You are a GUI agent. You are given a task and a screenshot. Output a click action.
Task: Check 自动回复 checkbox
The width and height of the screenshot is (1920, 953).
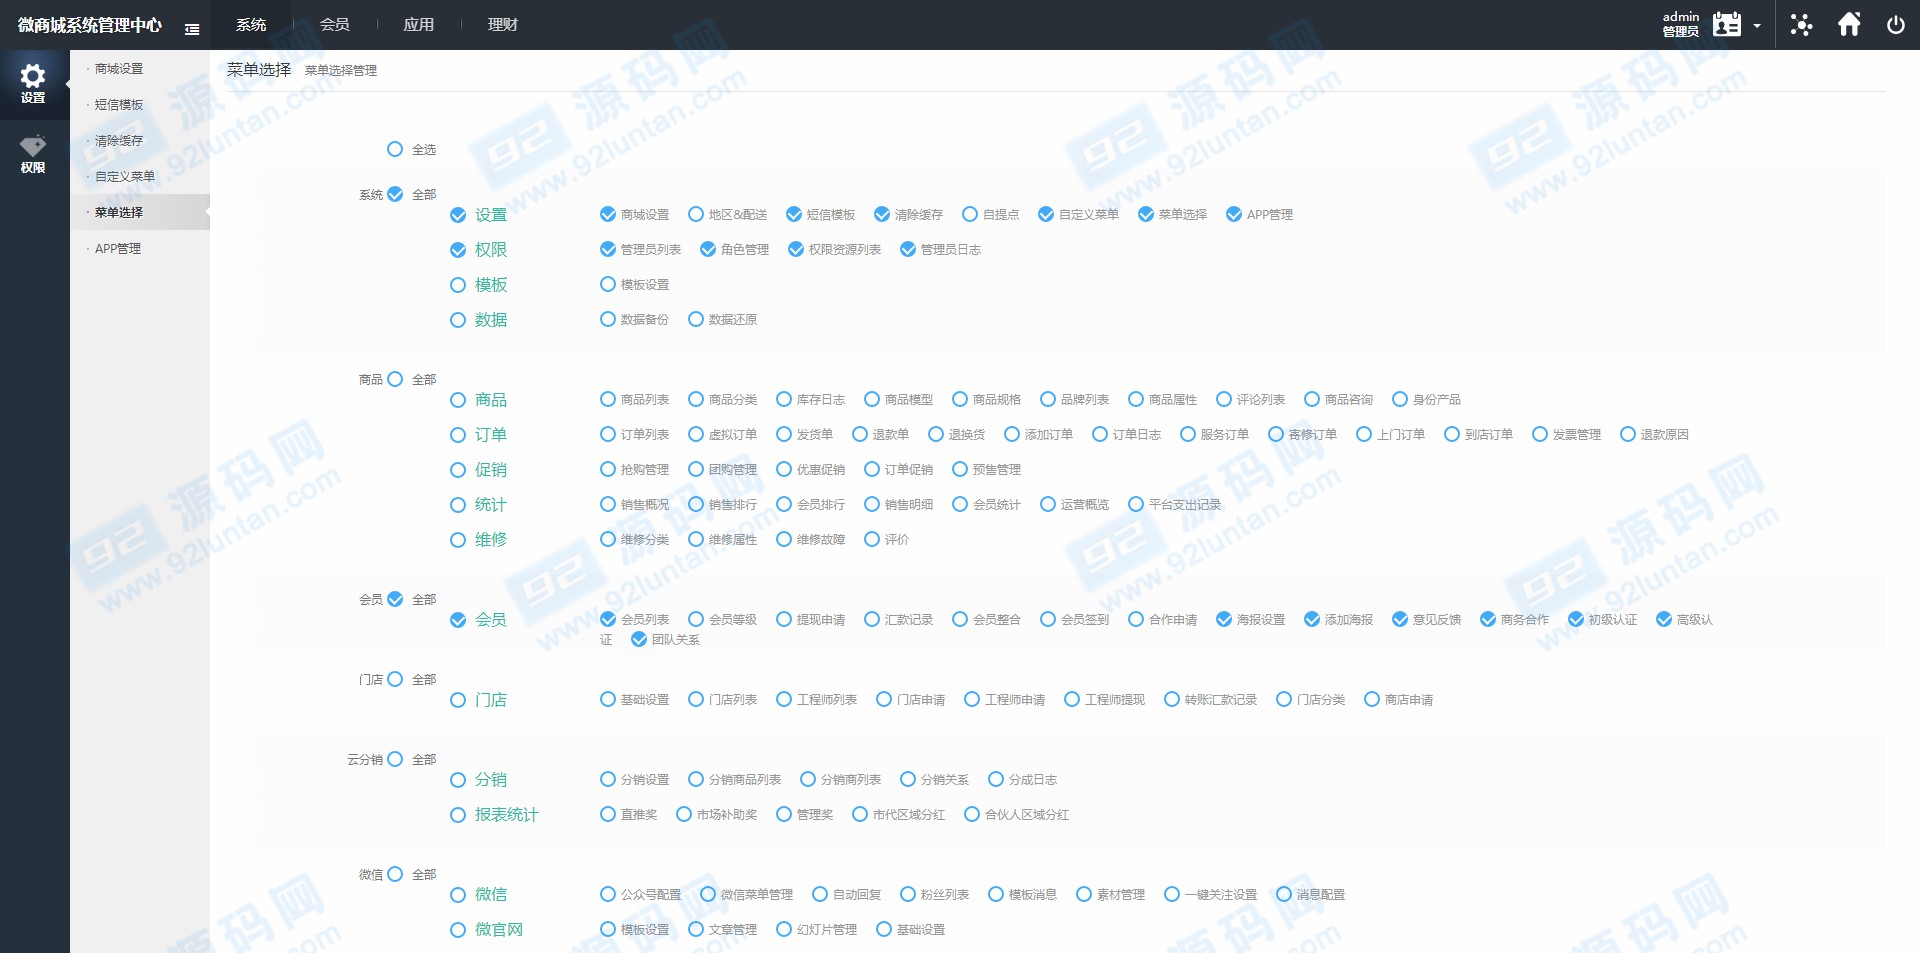820,895
